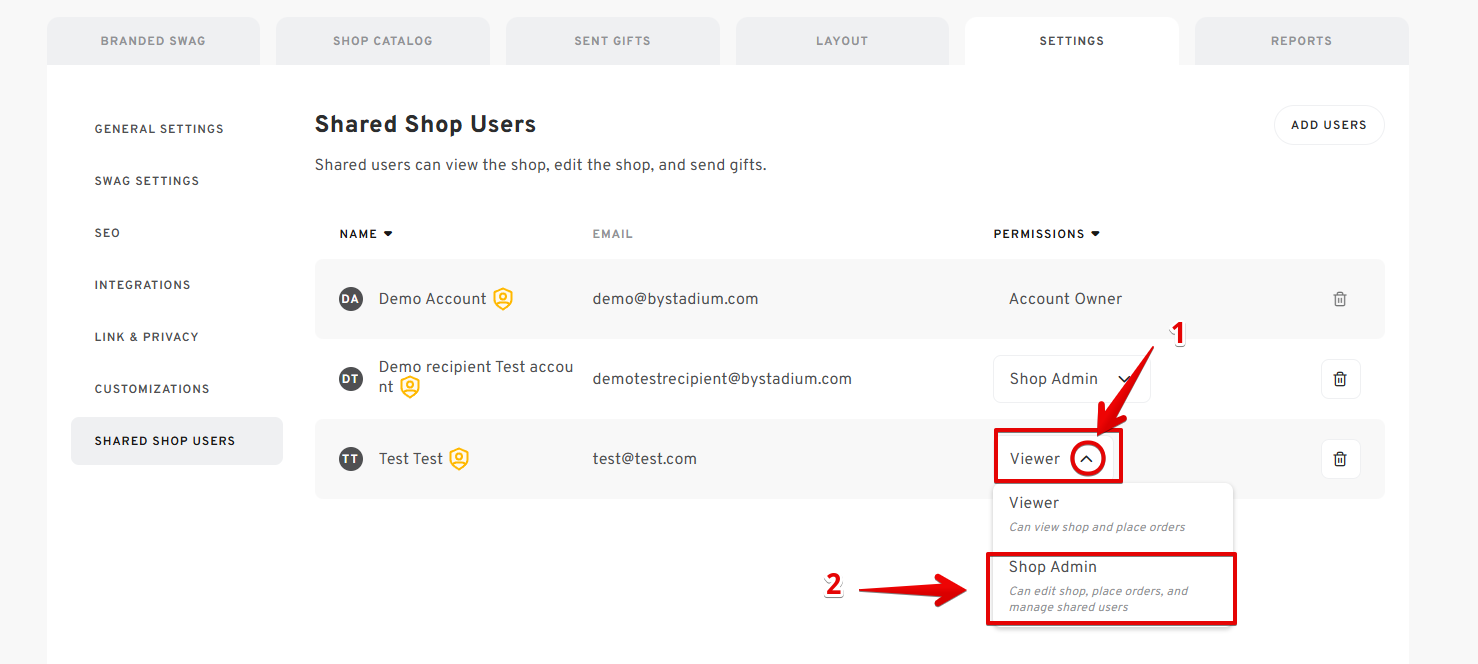Choose the Viewer permission option
The height and width of the screenshot is (664, 1478).
coord(1112,515)
